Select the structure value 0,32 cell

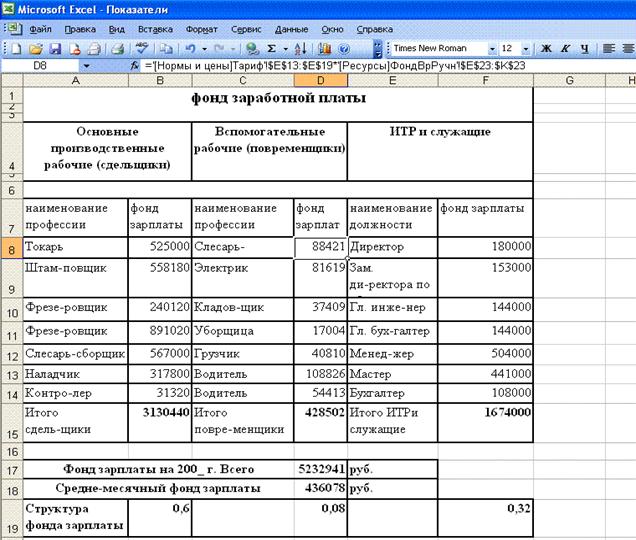click(486, 518)
